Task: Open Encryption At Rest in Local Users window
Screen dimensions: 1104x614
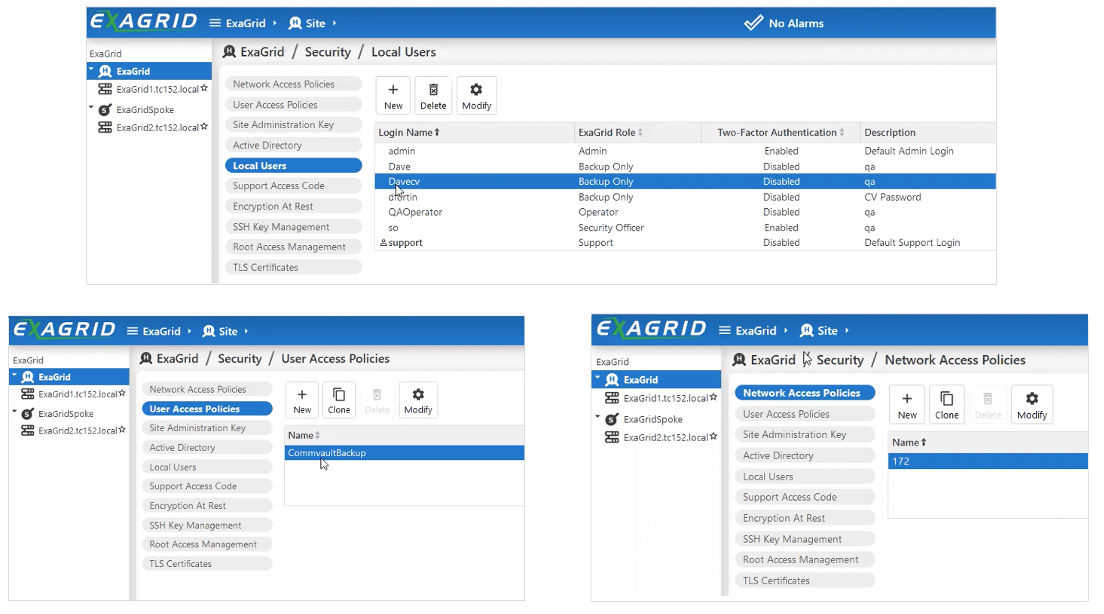Action: (293, 206)
